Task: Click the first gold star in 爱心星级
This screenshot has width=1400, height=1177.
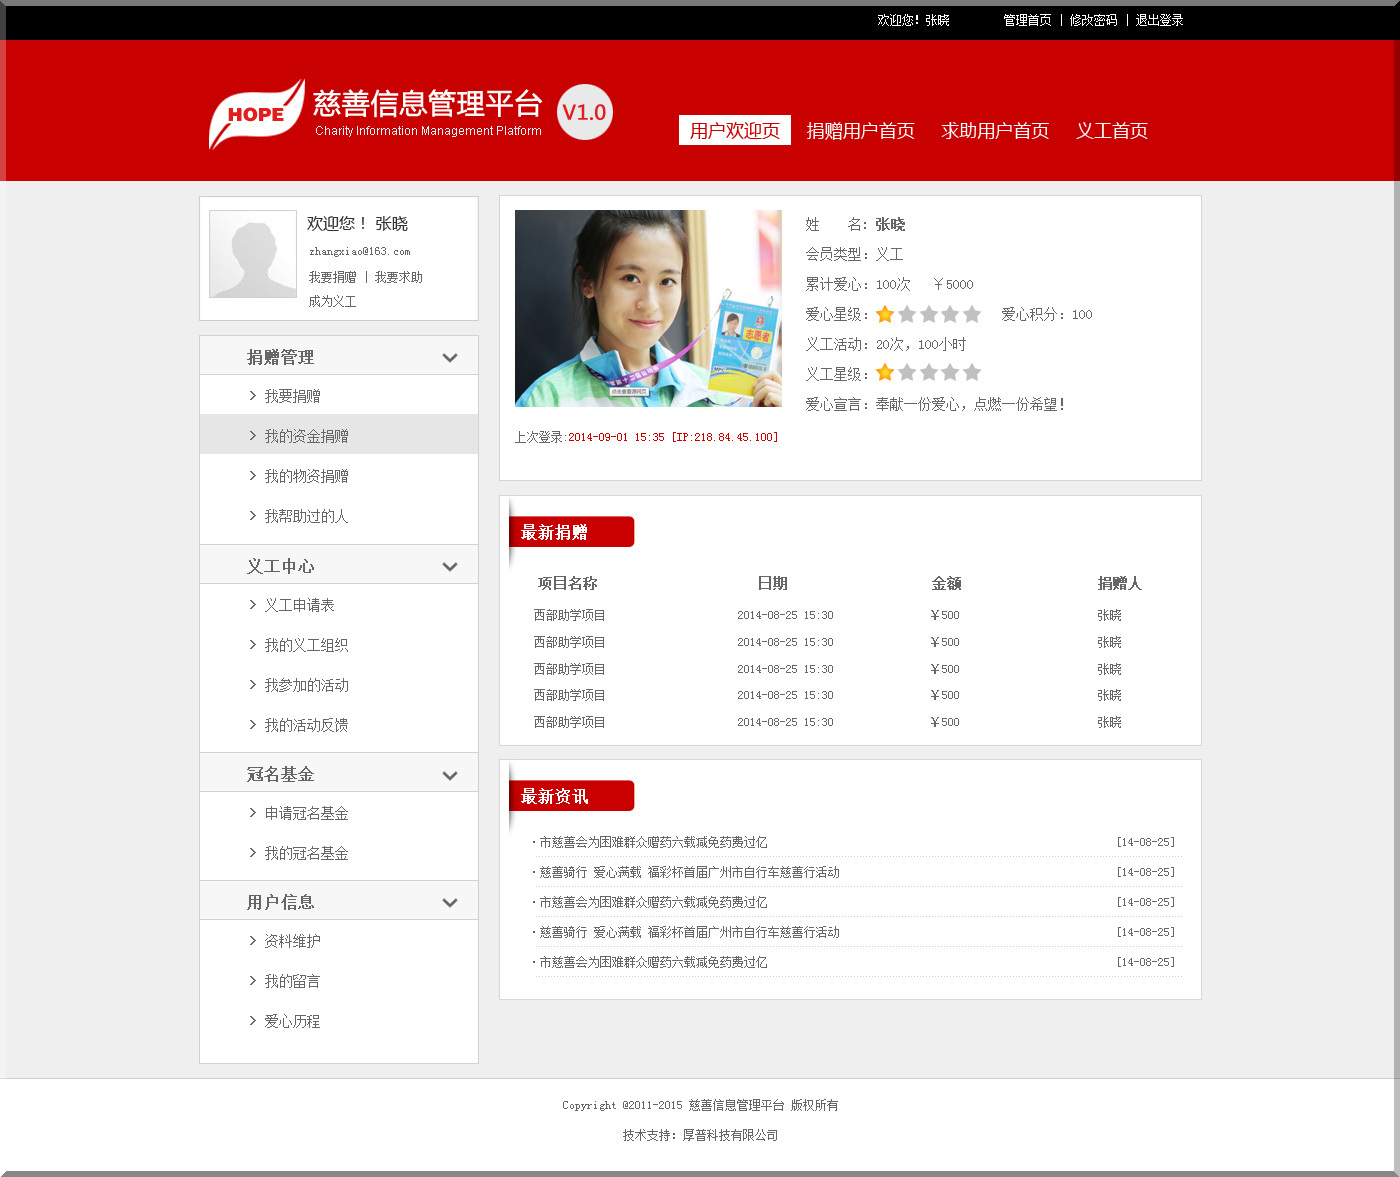Action: pos(885,315)
